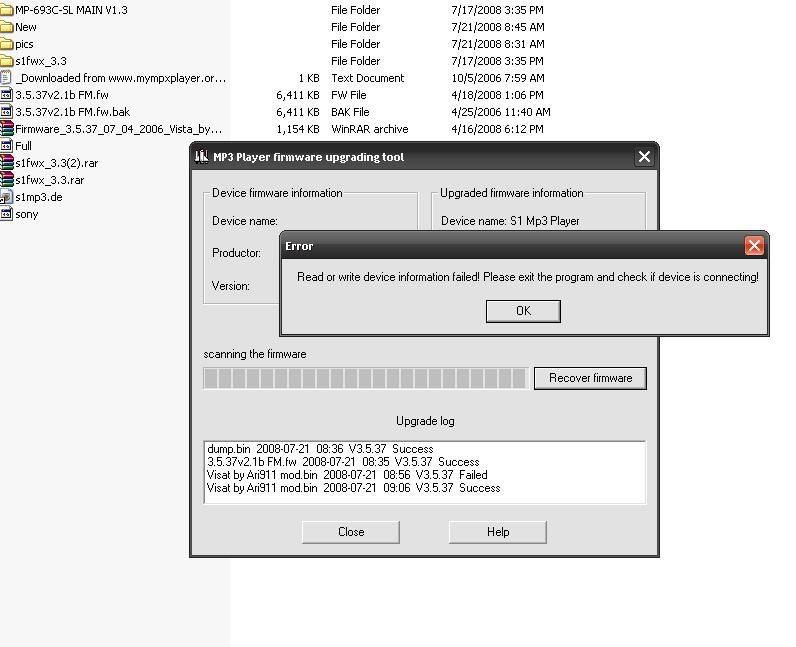Select the New folder icon
This screenshot has height=647, width=796.
click(7, 27)
